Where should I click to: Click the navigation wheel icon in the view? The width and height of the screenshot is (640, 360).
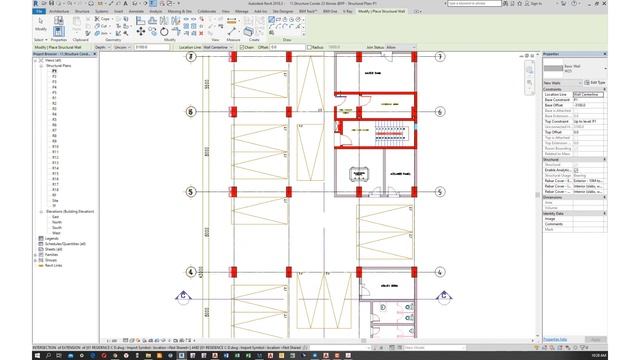(529, 70)
